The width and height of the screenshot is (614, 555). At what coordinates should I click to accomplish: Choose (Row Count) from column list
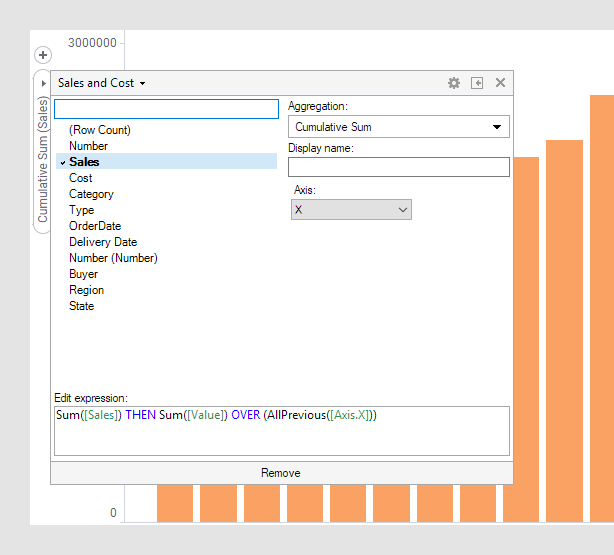click(x=99, y=130)
